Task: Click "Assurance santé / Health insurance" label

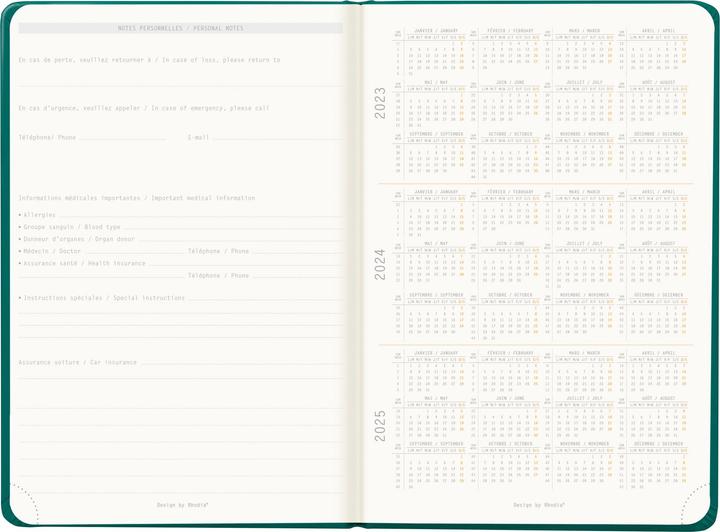Action: point(83,263)
